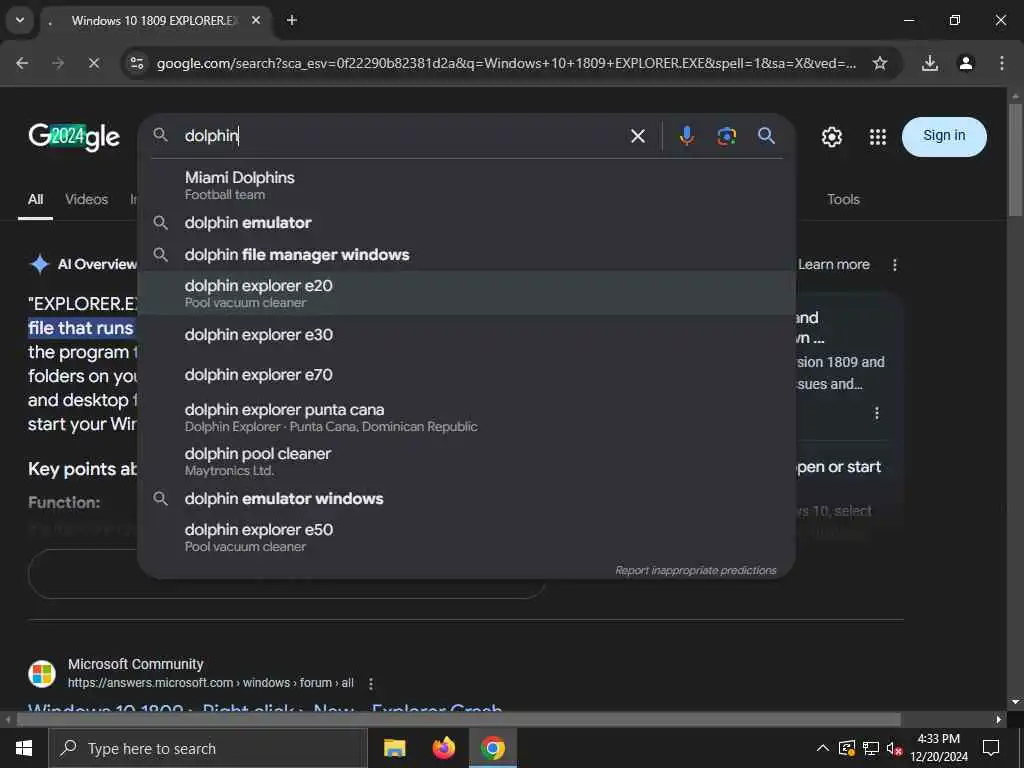Search by image with Google Lens

tap(726, 136)
